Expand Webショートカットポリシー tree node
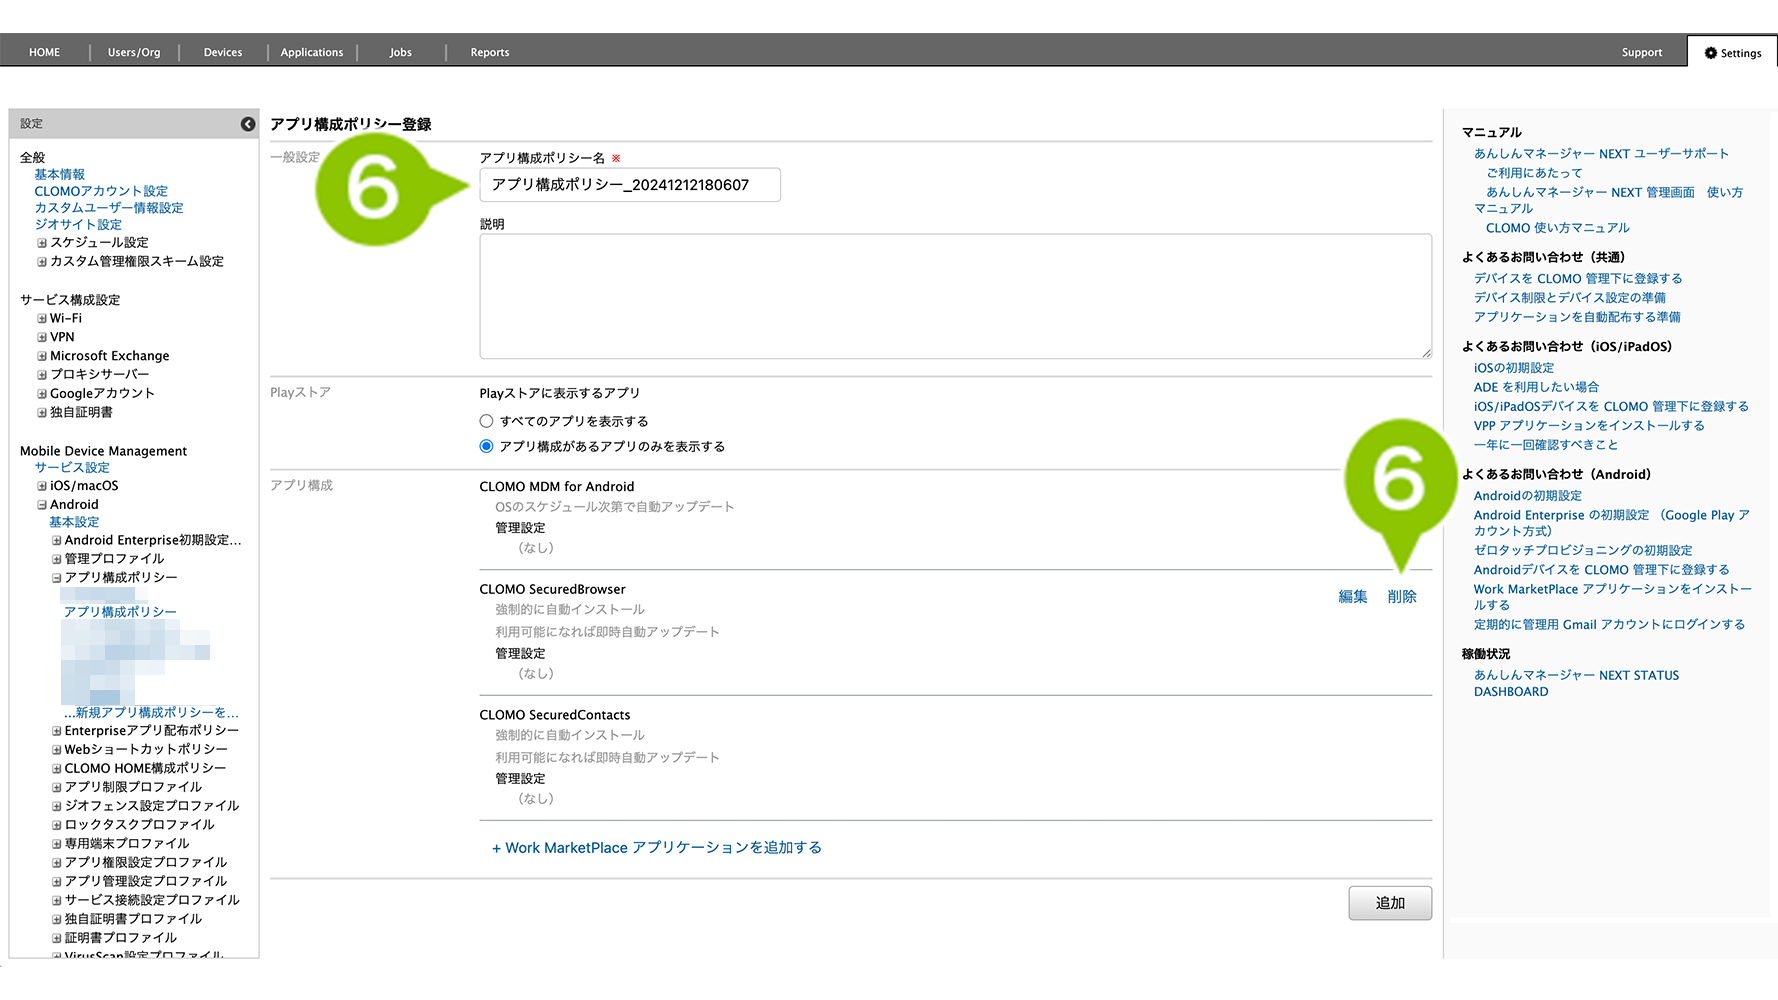1778x1000 pixels. tap(57, 750)
